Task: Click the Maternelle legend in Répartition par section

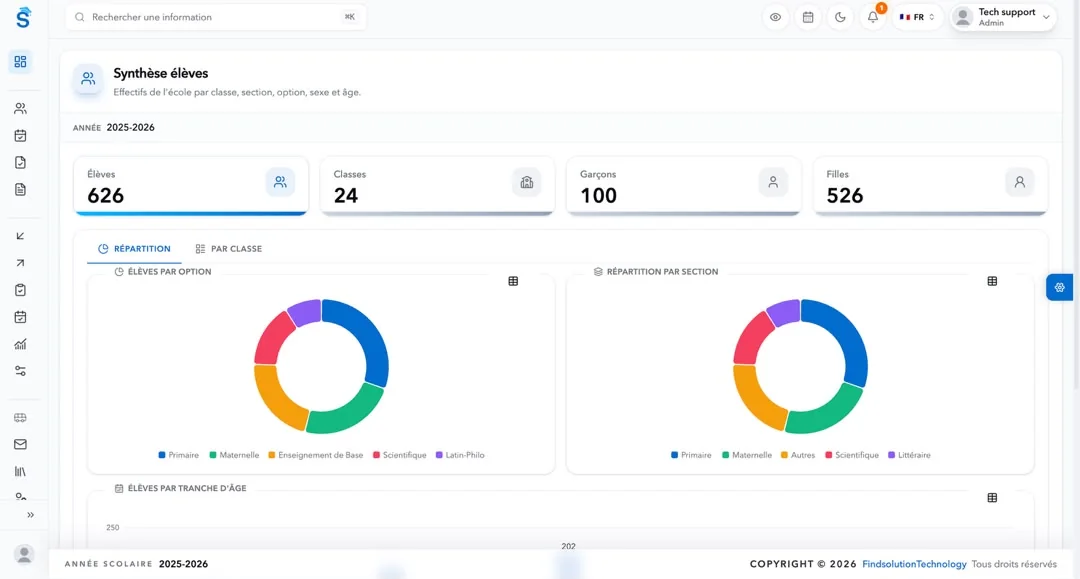Action: pyautogui.click(x=747, y=455)
